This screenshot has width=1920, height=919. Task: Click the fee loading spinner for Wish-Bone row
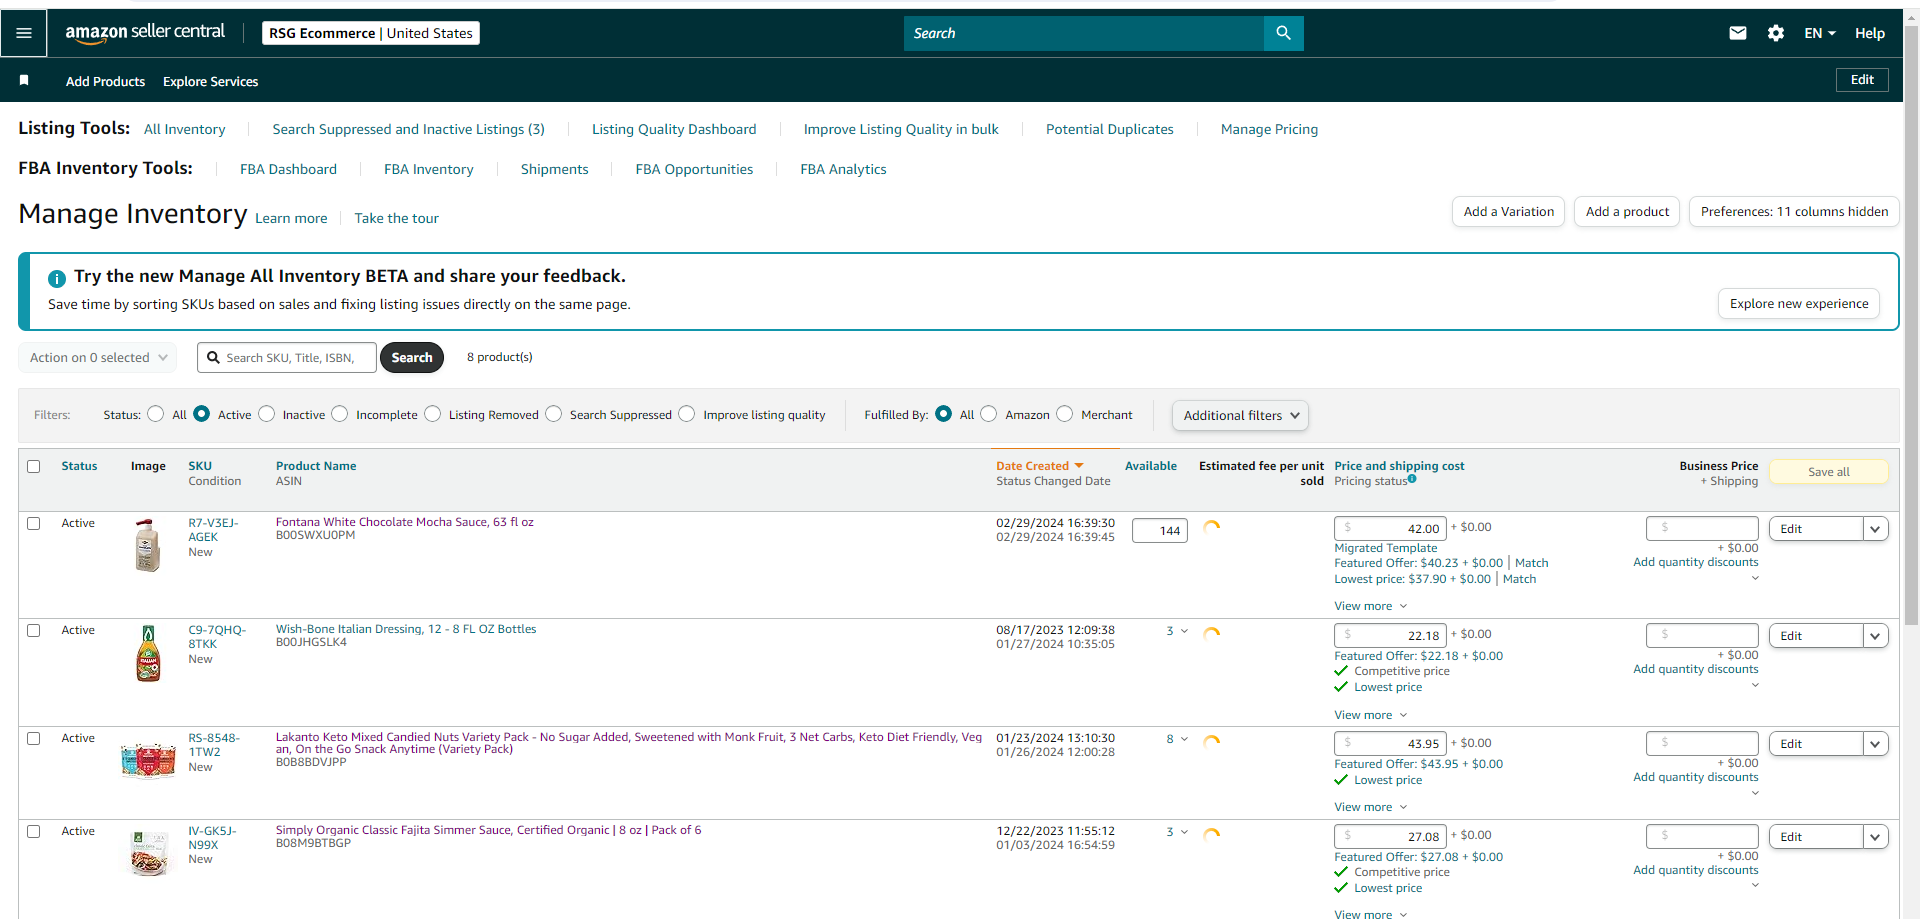pyautogui.click(x=1212, y=633)
